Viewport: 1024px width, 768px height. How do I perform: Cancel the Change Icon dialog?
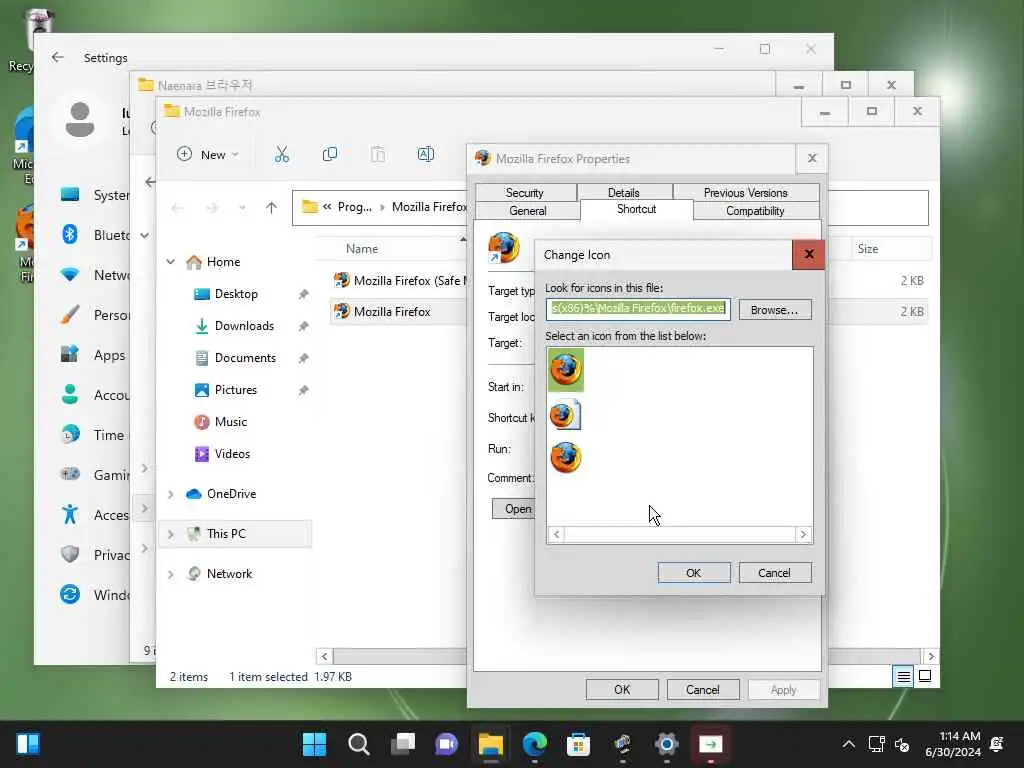tap(775, 573)
